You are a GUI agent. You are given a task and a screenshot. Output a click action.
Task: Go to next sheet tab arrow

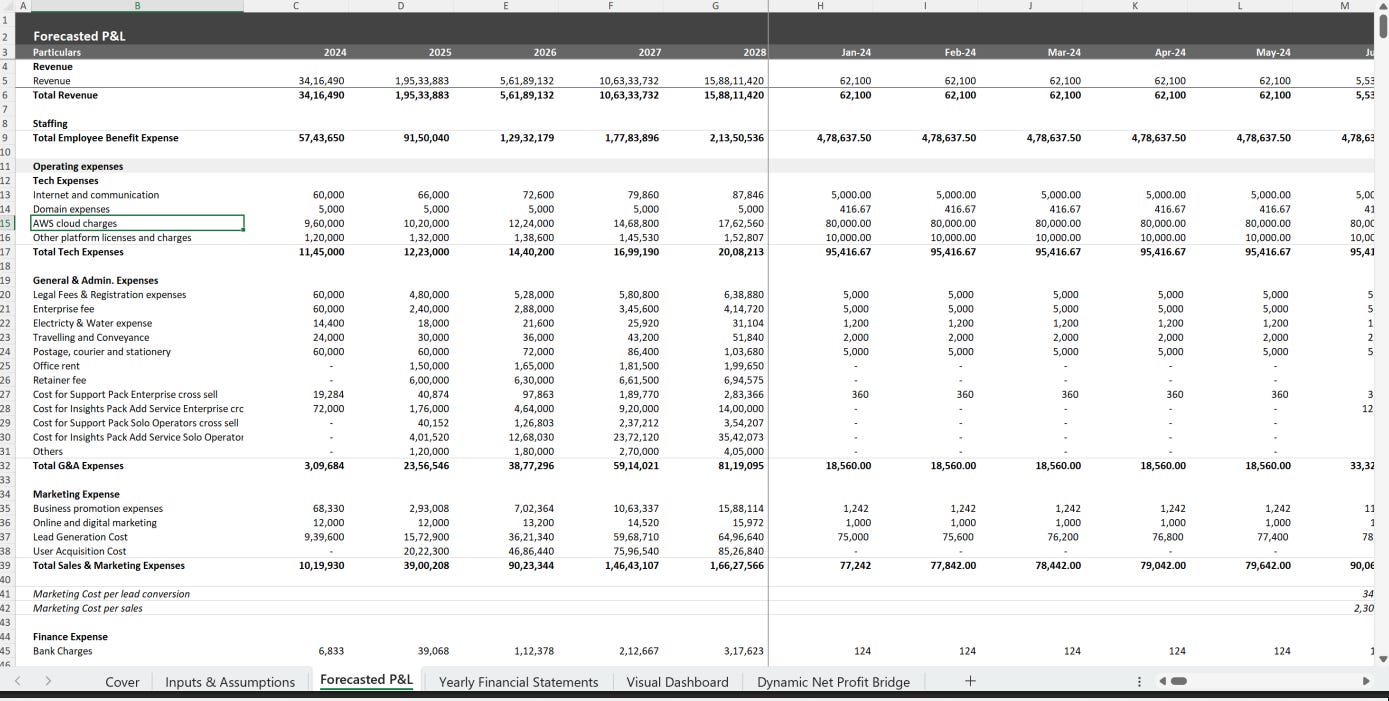pyautogui.click(x=47, y=681)
